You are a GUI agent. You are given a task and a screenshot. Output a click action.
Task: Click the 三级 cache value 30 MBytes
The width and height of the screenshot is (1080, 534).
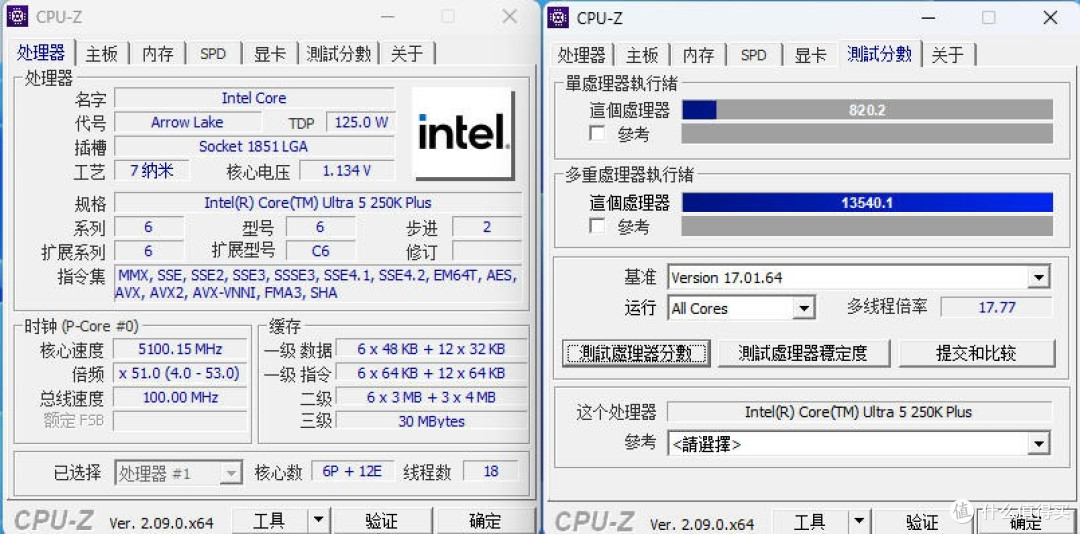[431, 421]
